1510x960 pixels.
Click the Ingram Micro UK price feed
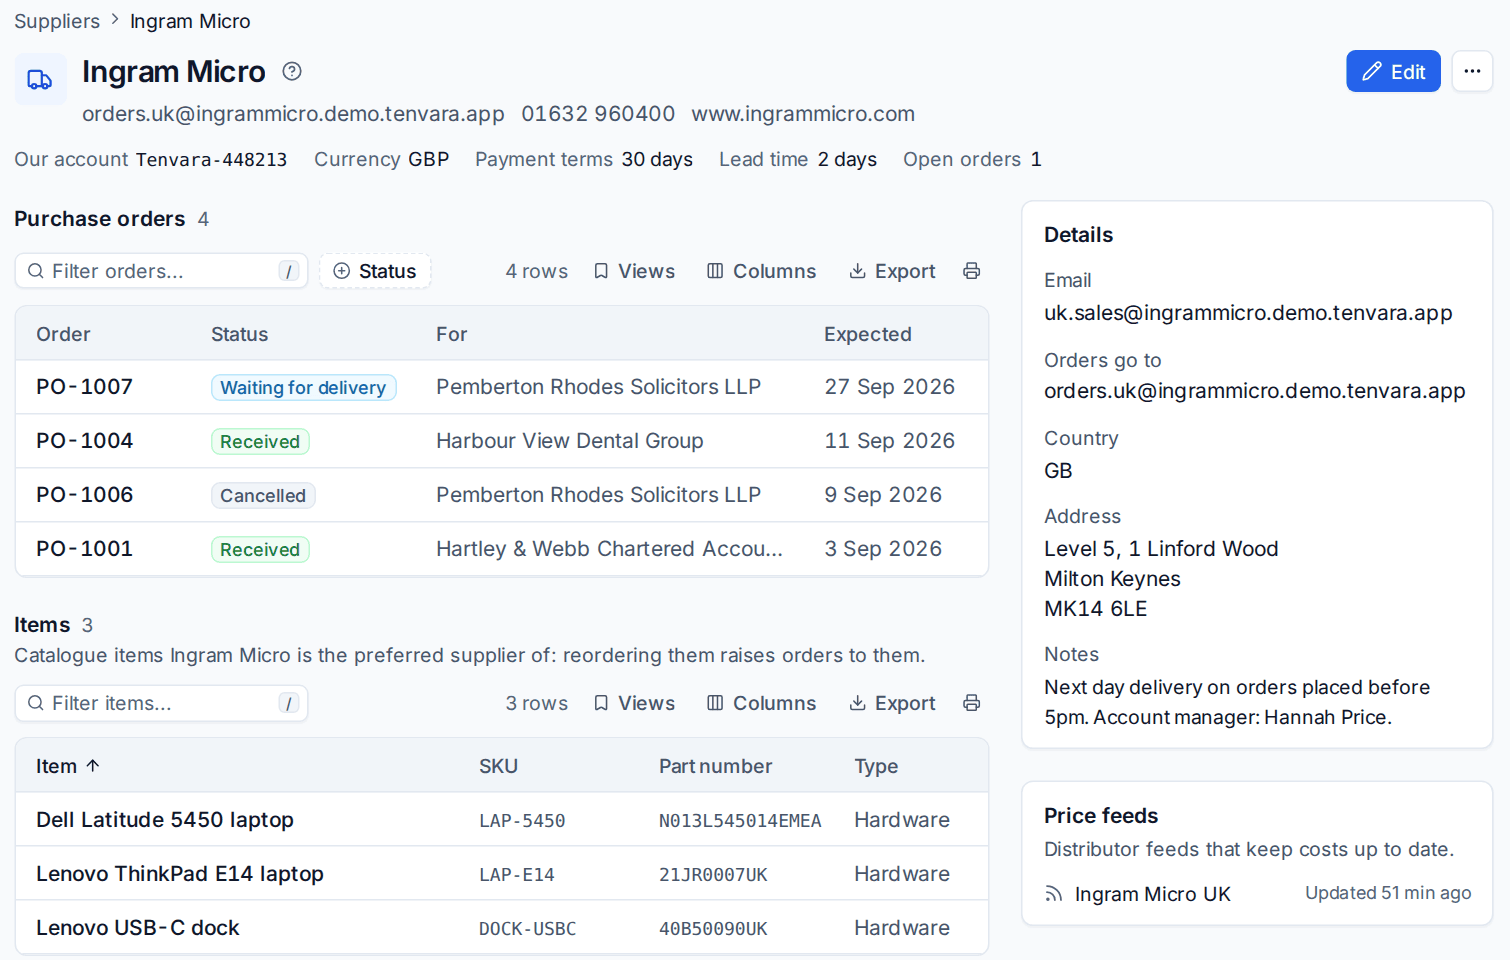[x=1152, y=894]
